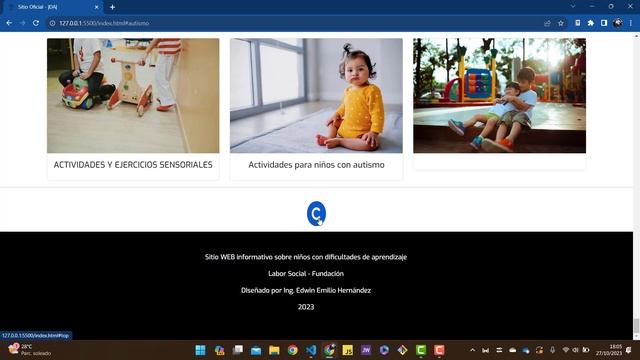The height and width of the screenshot is (360, 640).
Task: Open the playground children image
Action: pos(500,96)
